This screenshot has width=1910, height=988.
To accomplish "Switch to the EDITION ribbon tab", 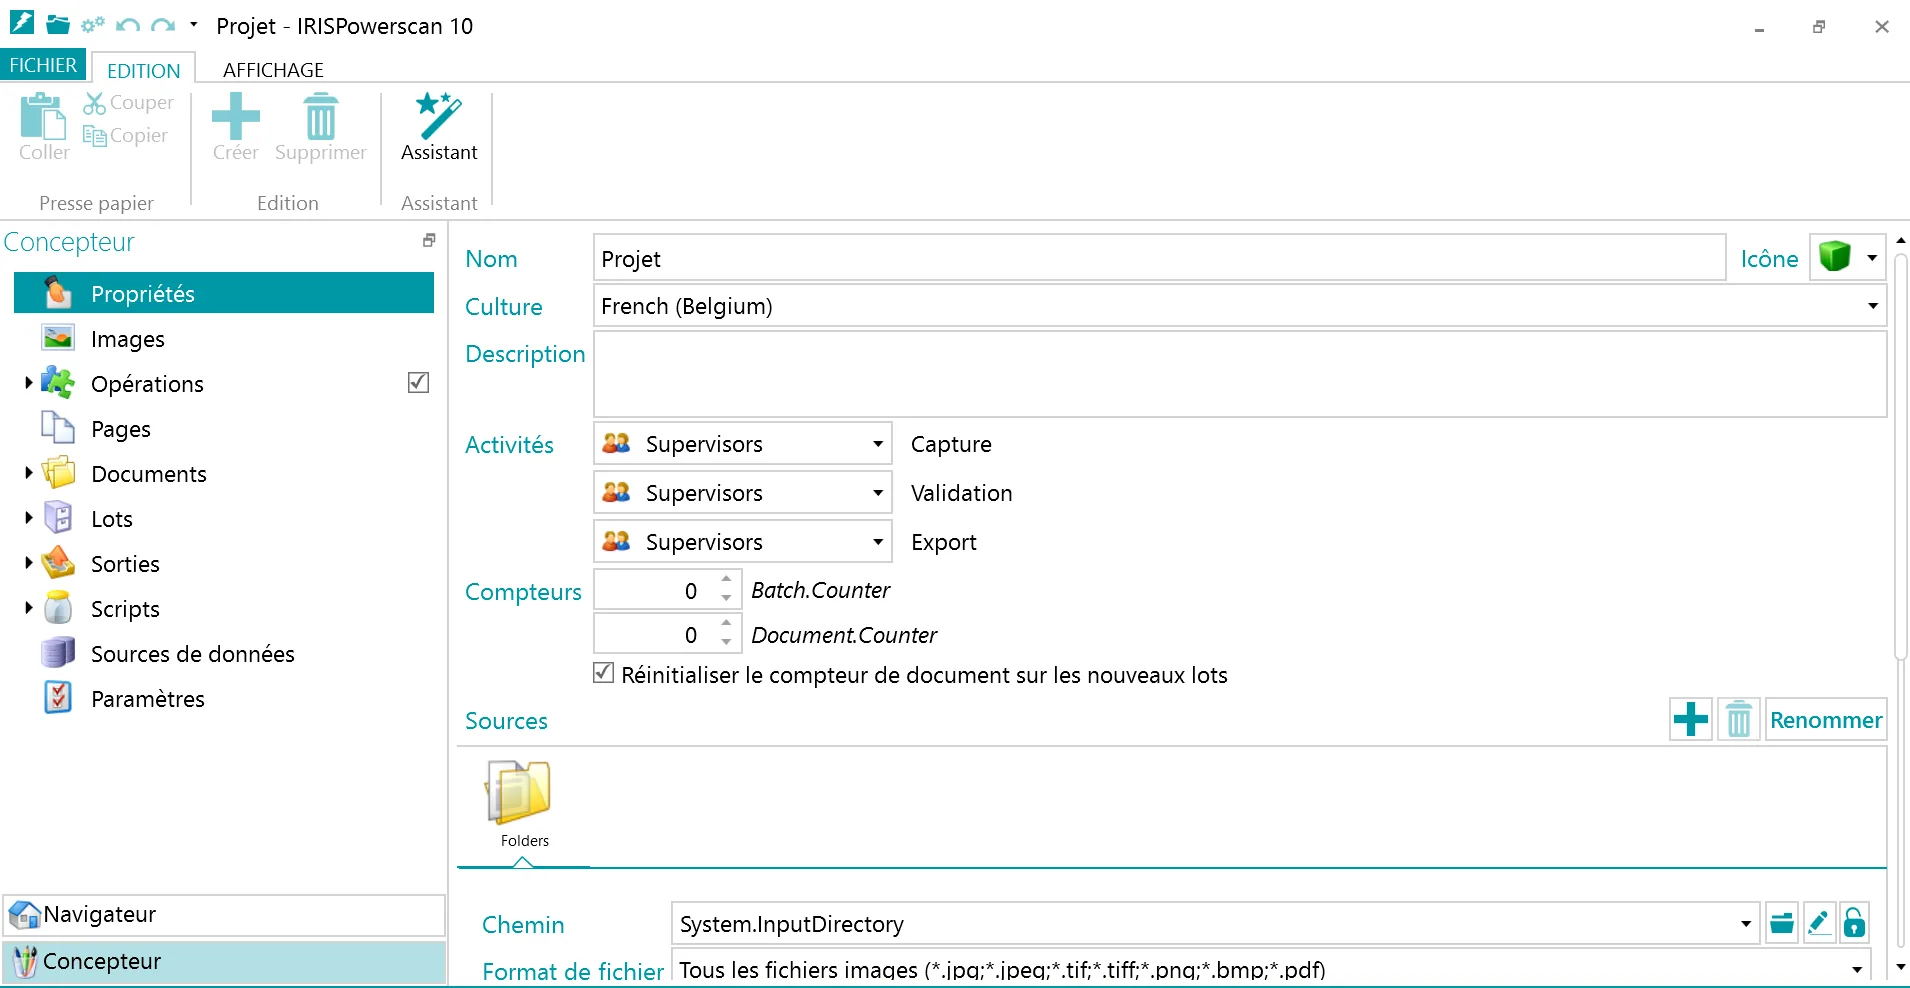I will tap(143, 70).
